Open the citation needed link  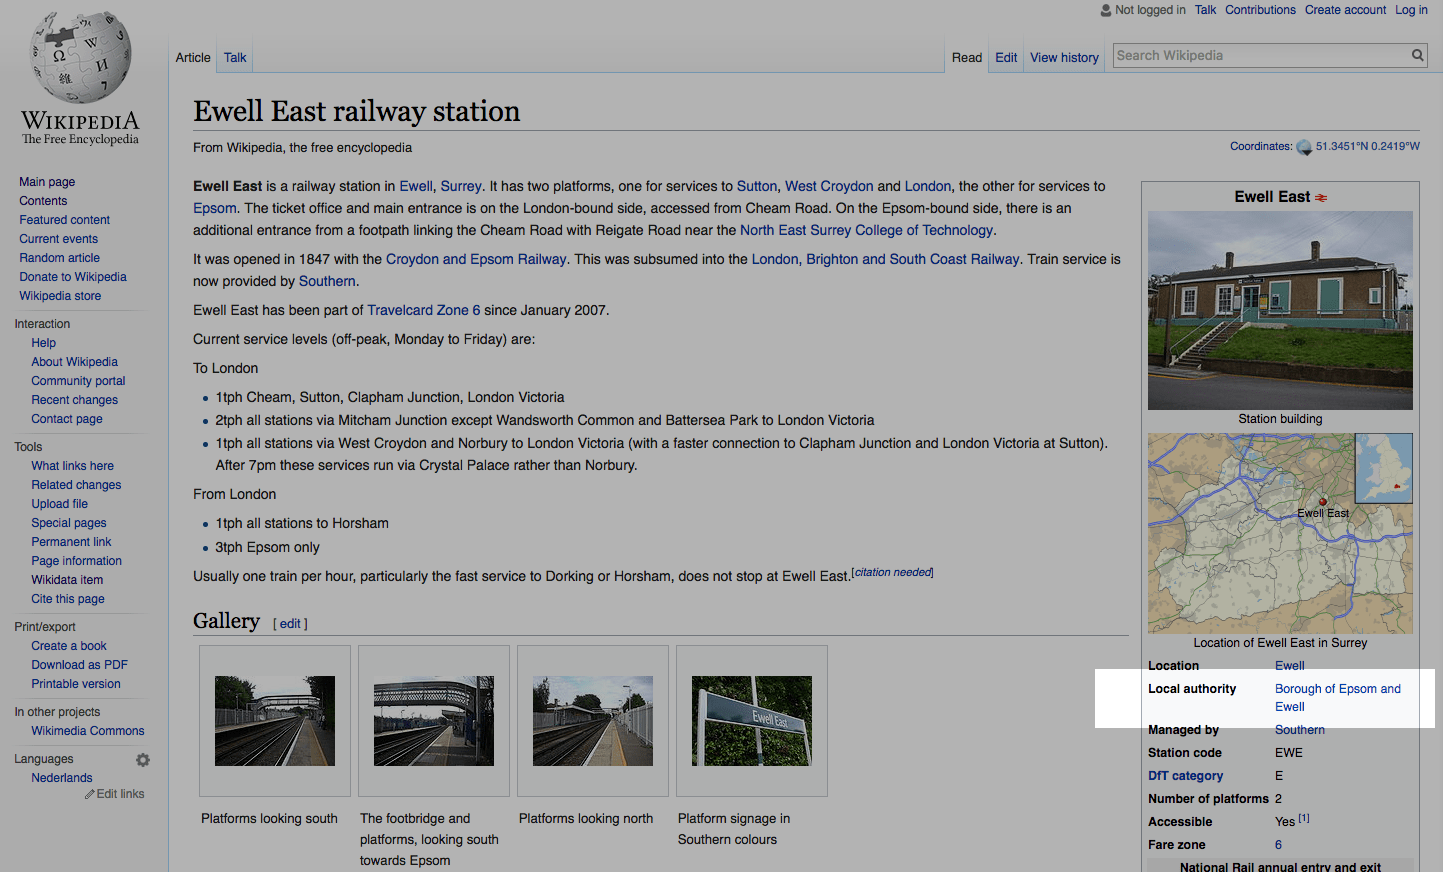[x=893, y=572]
